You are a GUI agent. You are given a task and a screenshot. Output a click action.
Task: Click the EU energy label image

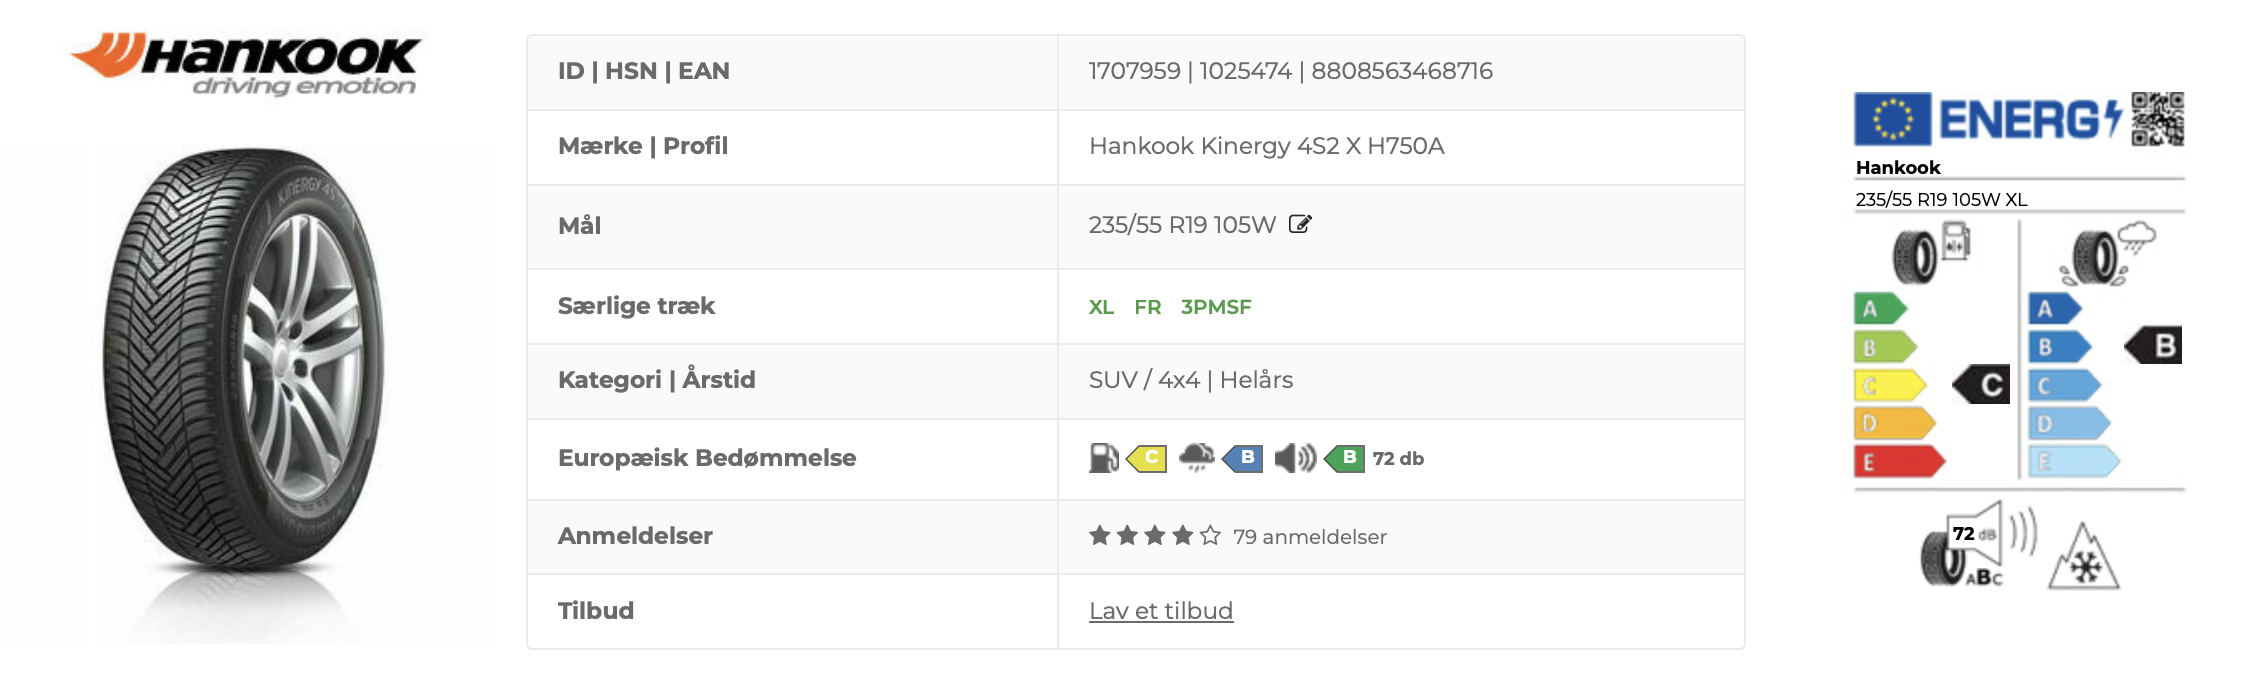pos(2018,340)
